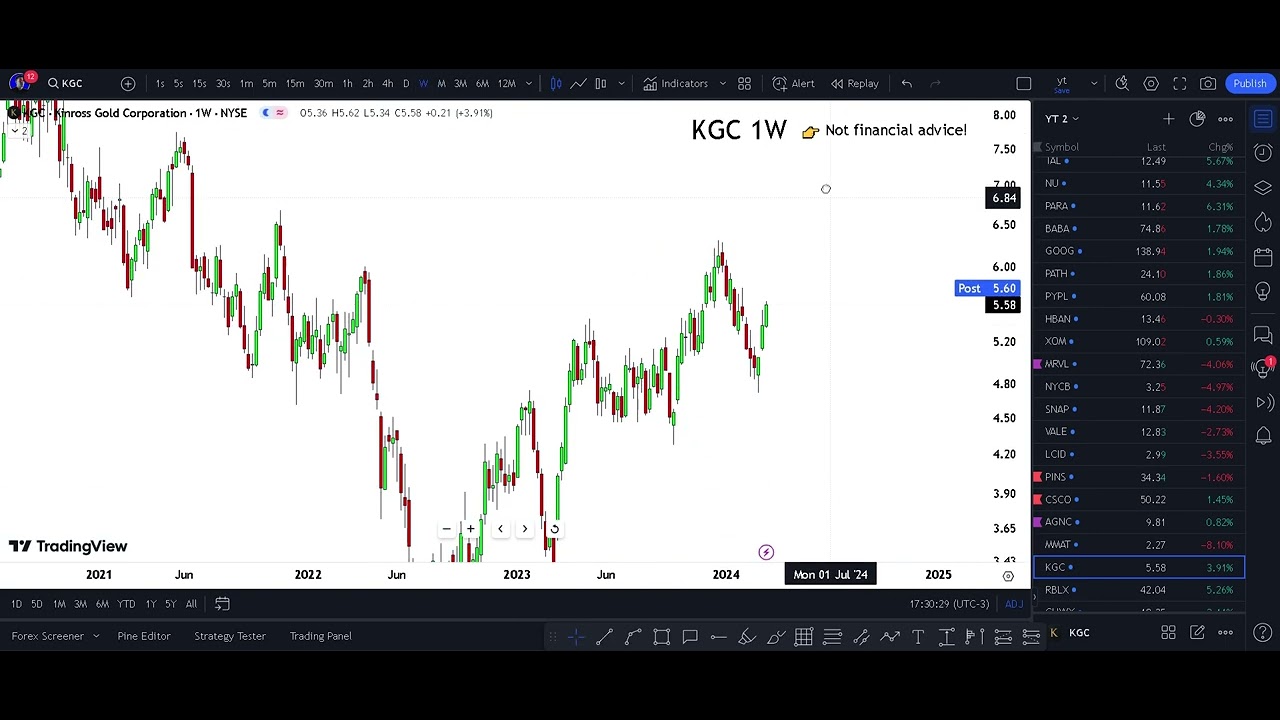Select the 1m timeframe

246,83
